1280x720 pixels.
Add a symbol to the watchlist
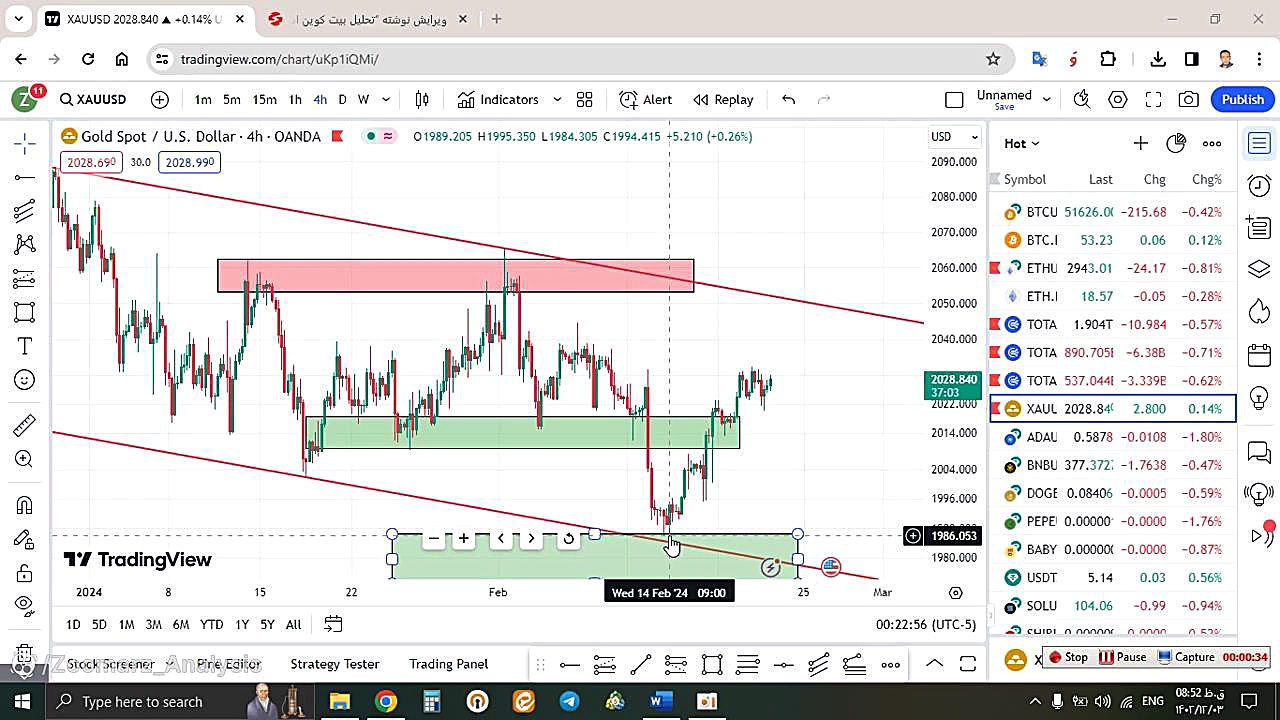tap(1140, 143)
